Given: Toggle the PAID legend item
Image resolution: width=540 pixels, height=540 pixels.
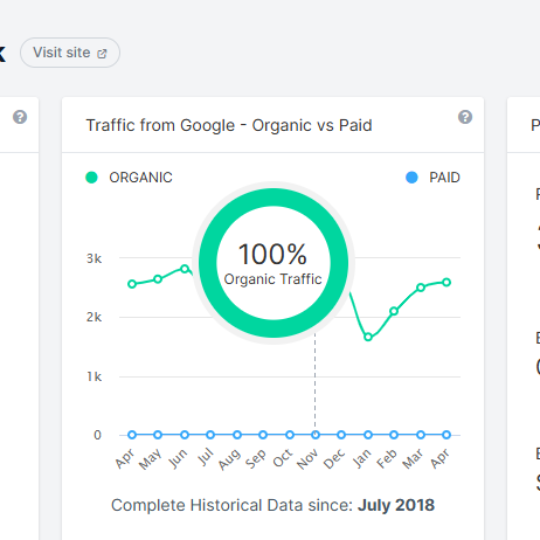Looking at the screenshot, I should pos(433,177).
